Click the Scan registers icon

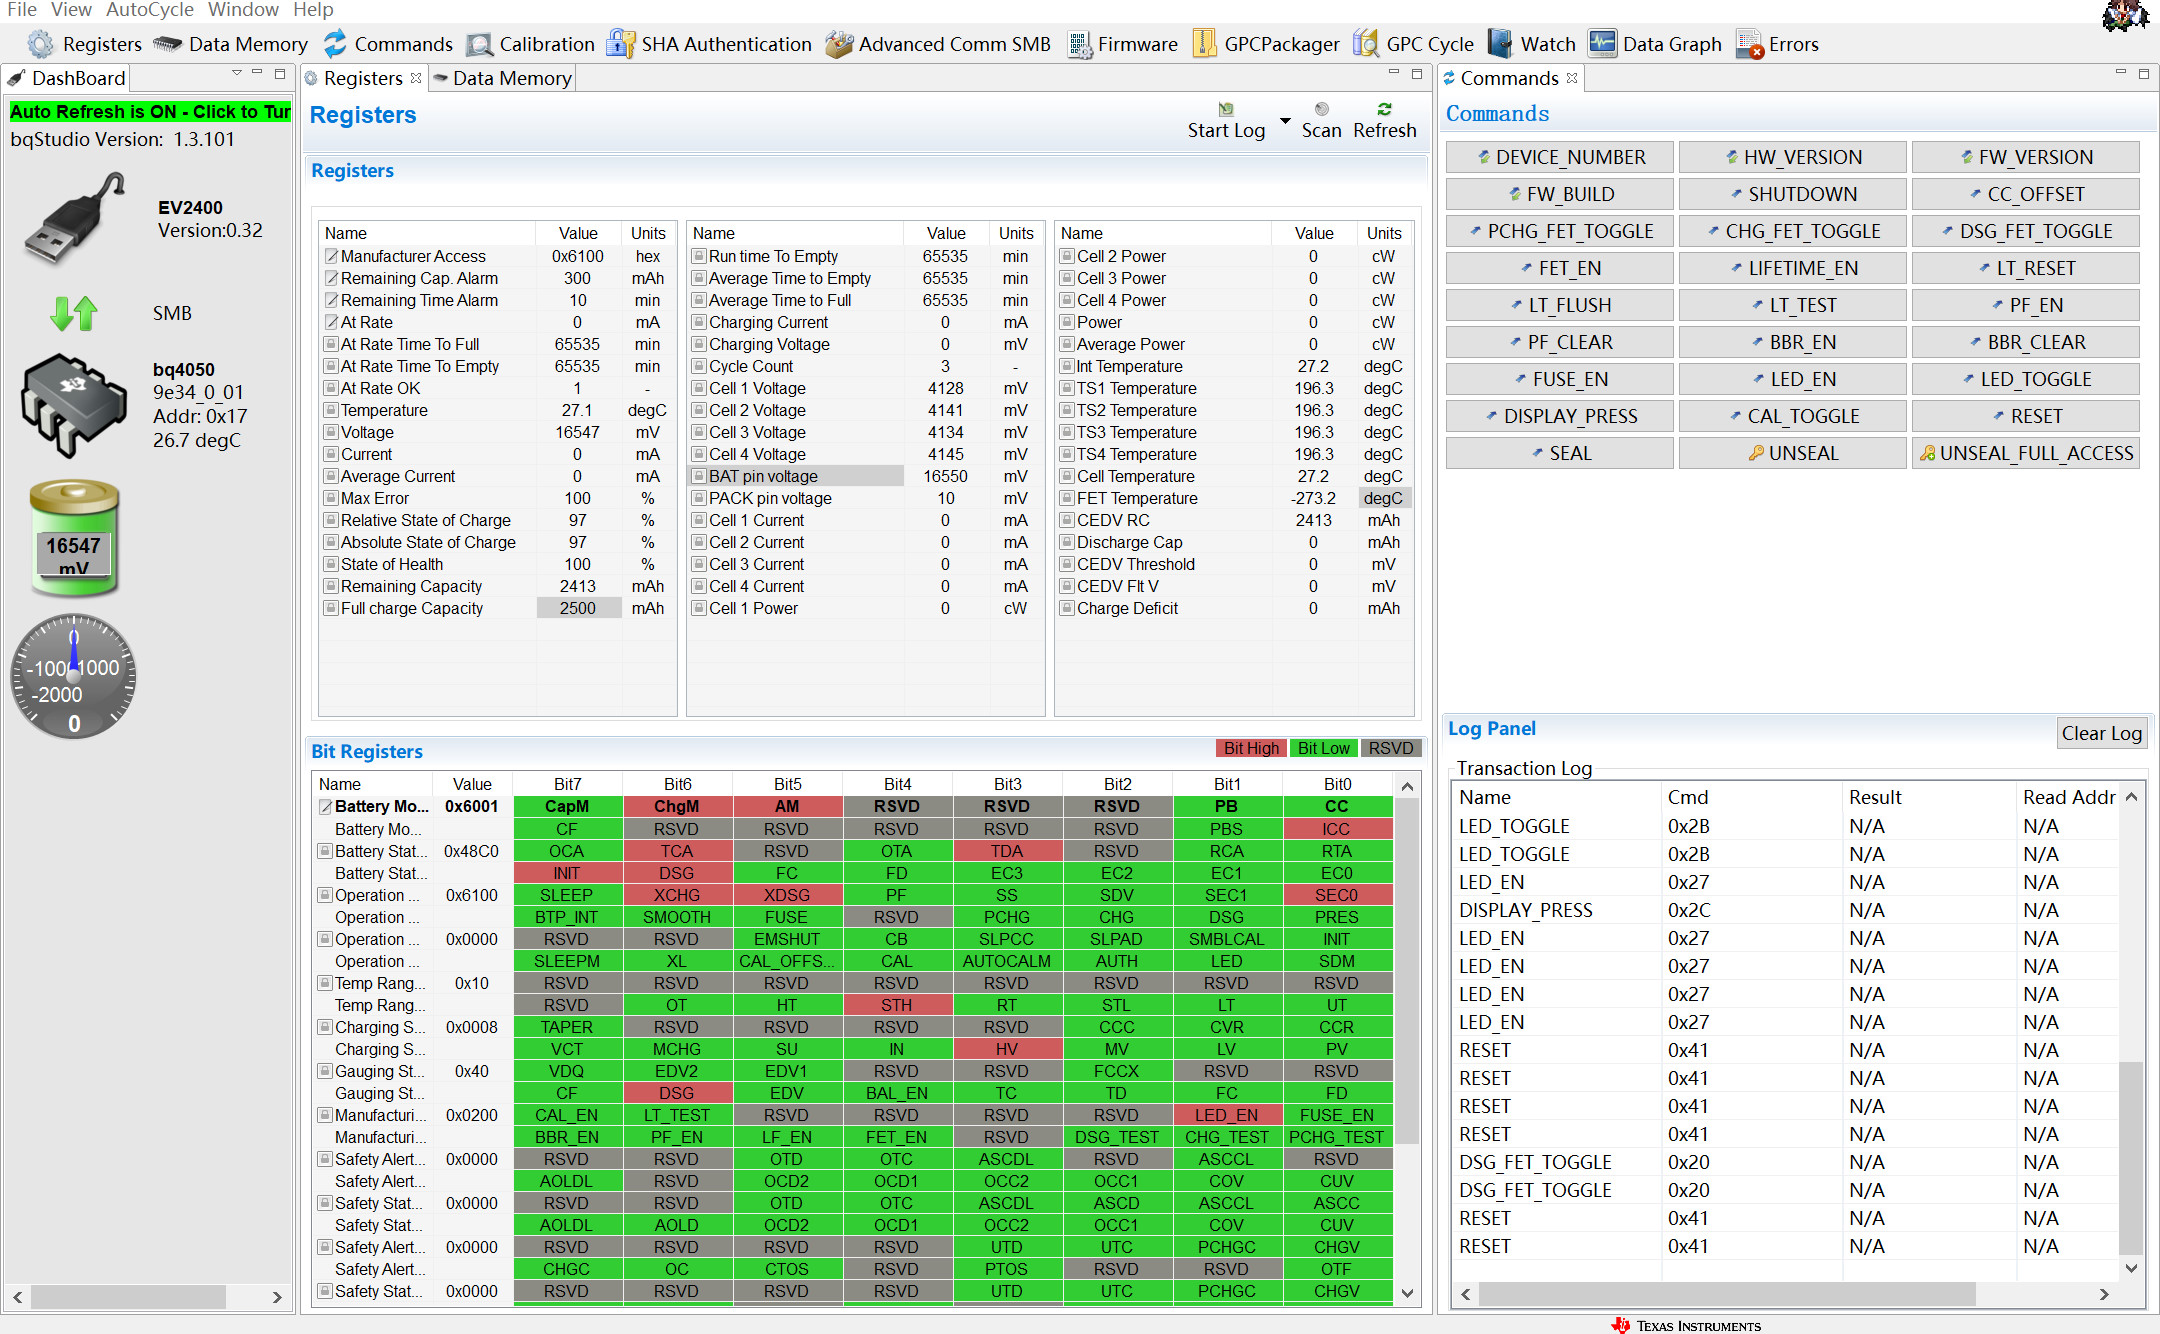click(1321, 110)
